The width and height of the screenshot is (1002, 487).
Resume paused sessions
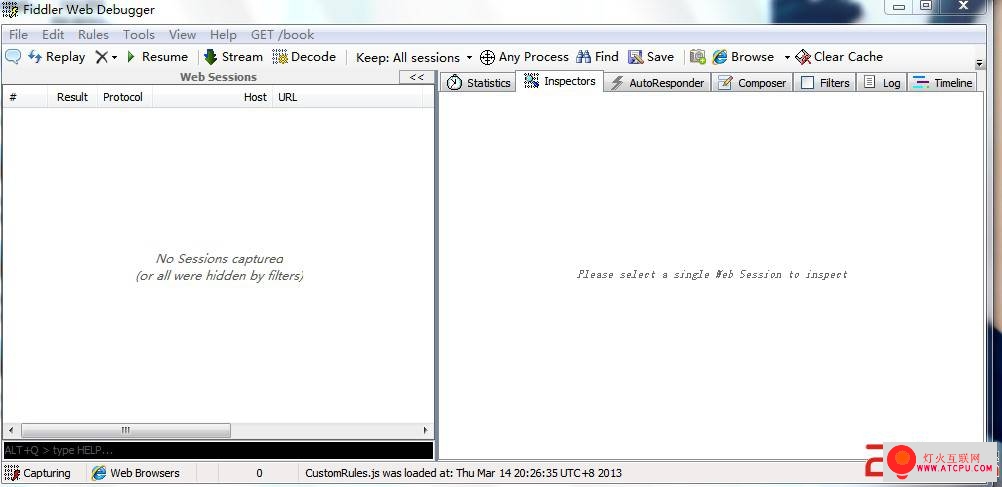coord(157,57)
